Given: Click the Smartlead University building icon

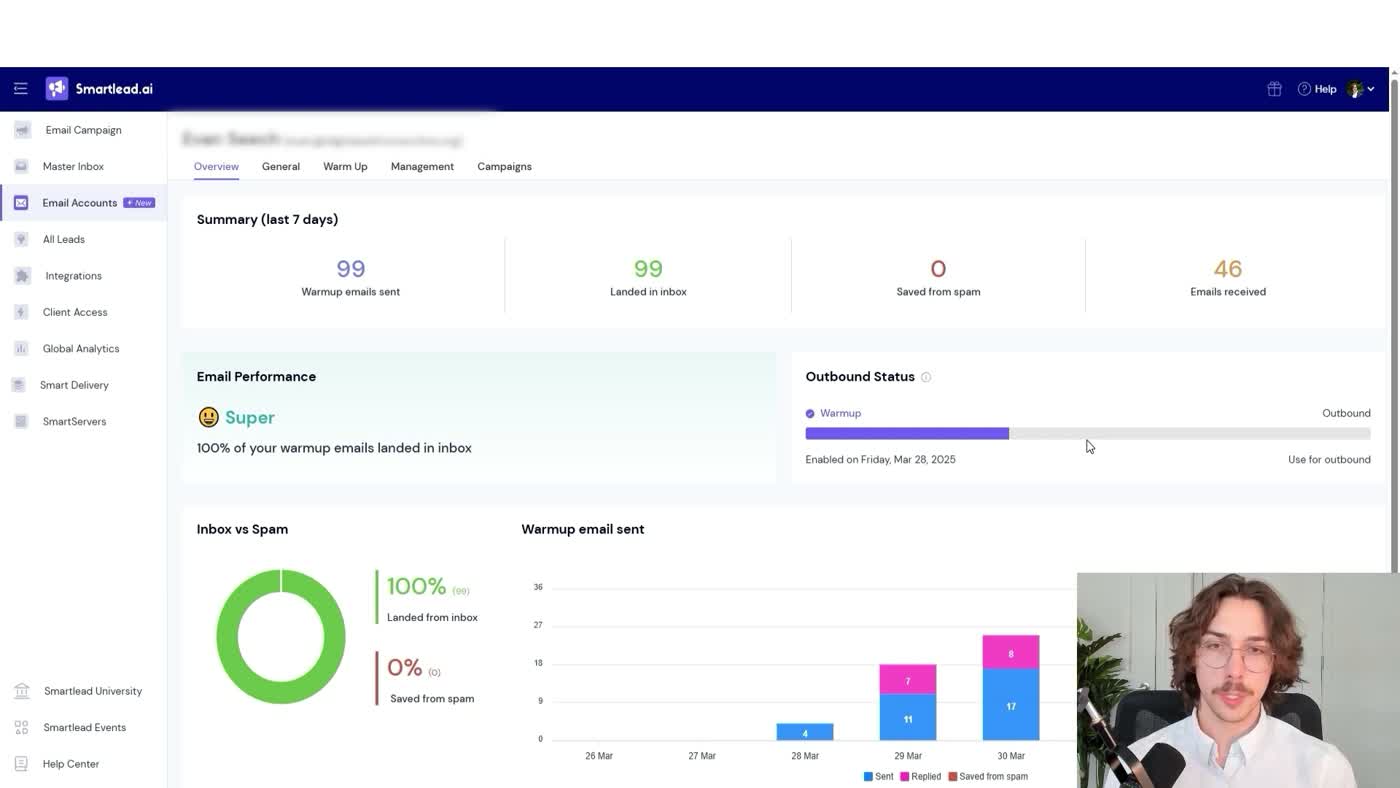Looking at the screenshot, I should tap(21, 691).
